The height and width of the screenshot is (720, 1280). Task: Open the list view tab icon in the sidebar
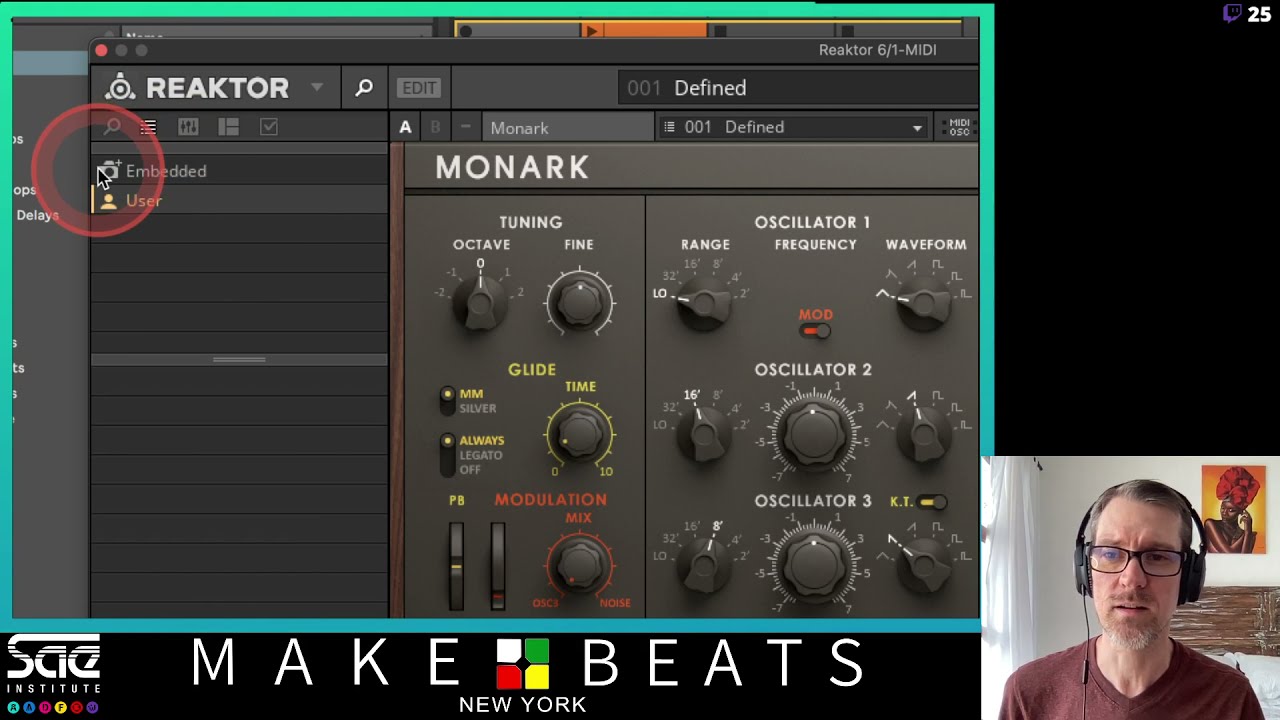coord(148,127)
